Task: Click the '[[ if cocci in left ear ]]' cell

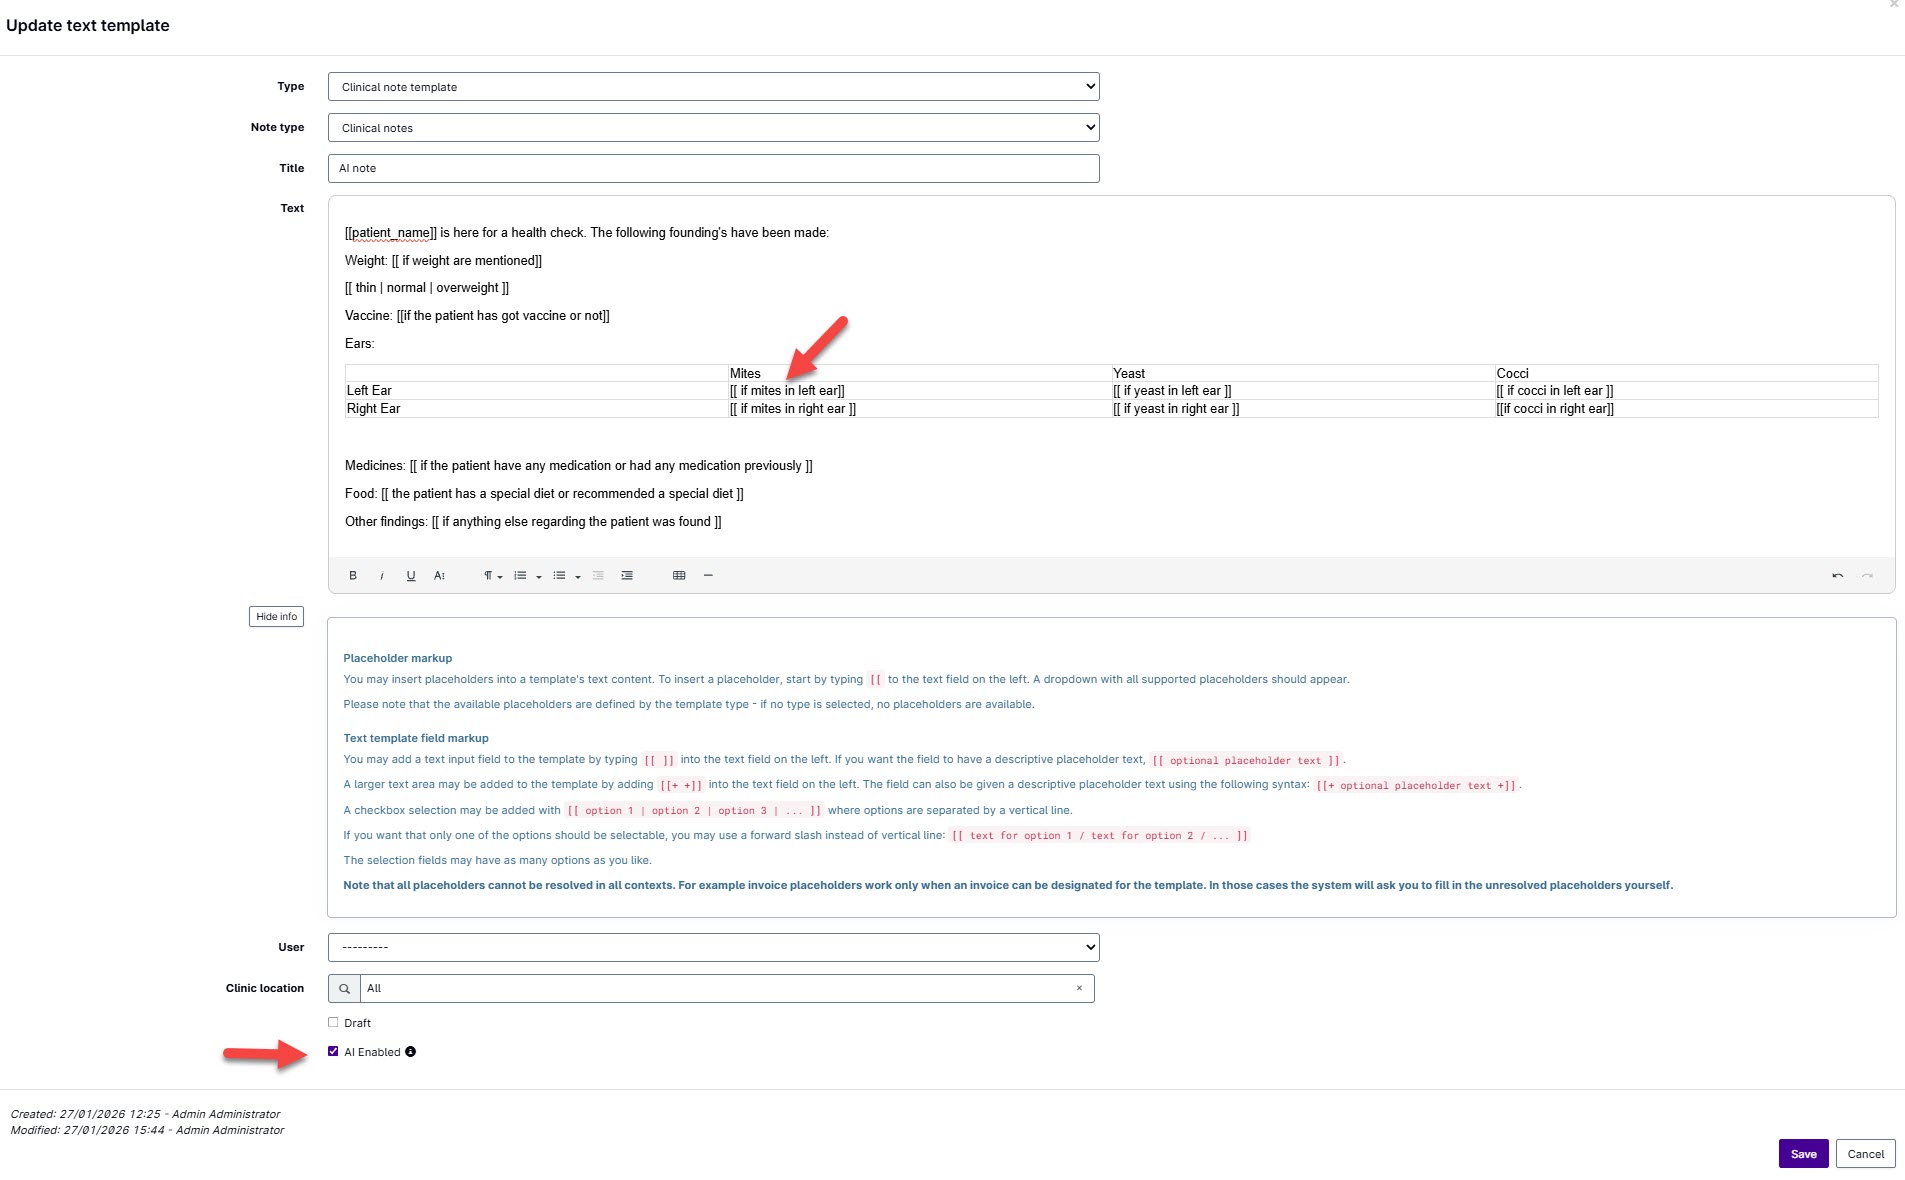Action: click(x=1686, y=391)
